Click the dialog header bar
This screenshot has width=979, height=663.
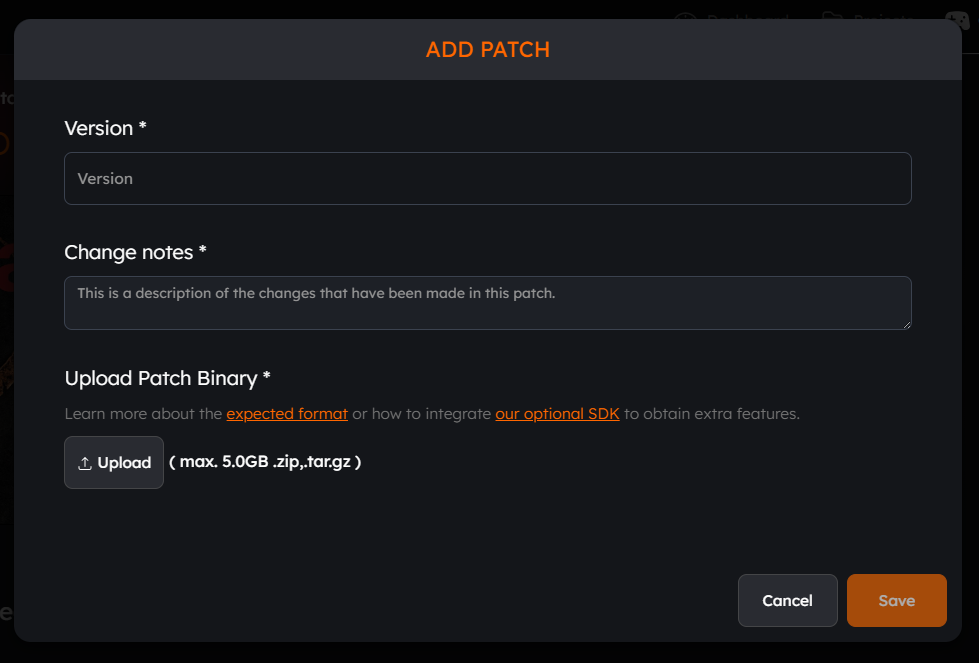click(488, 49)
